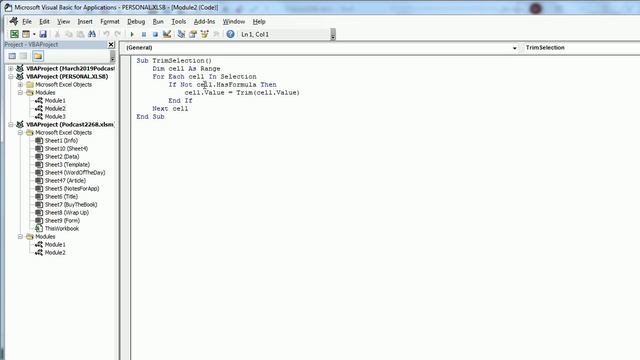Open the Edit menu
640x360 pixels.
click(x=44, y=21)
